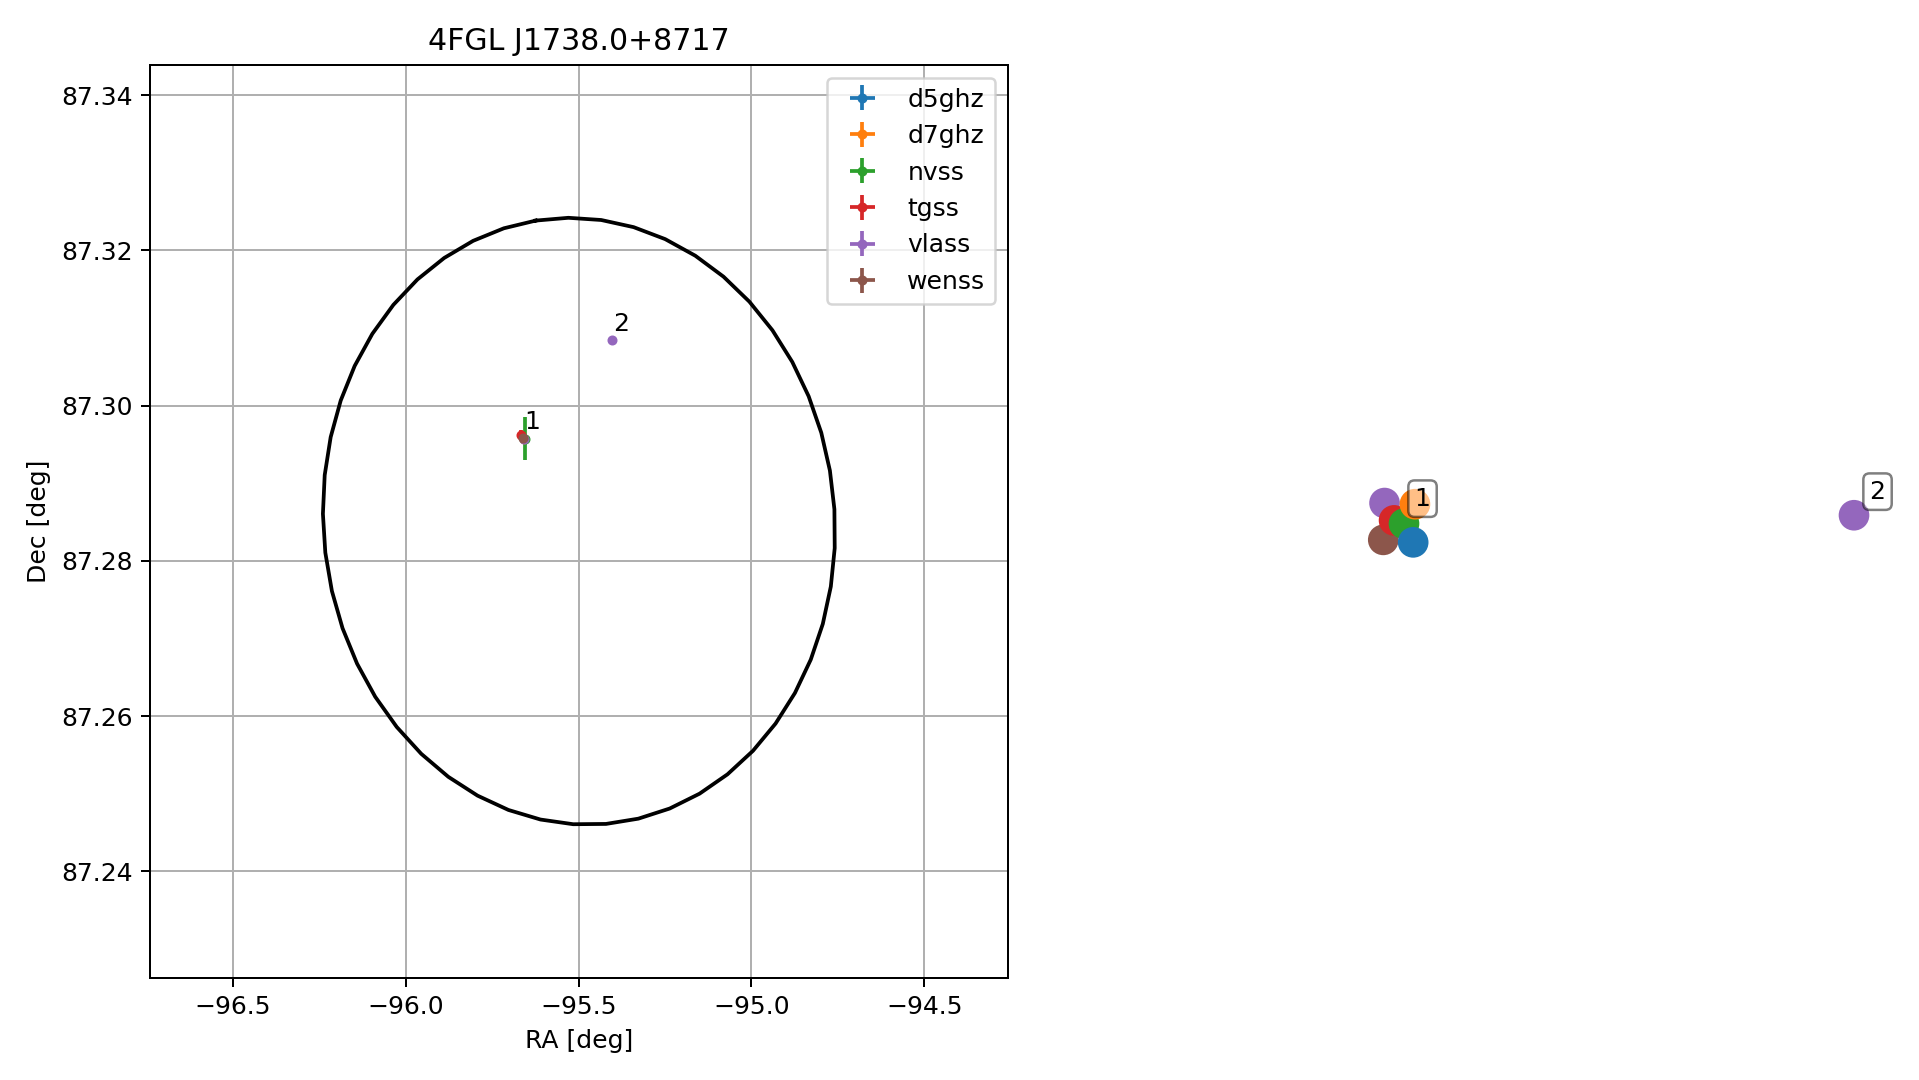1919x1080 pixels.
Task: Click the 87.24 y-axis tick label
Action: tap(95, 873)
